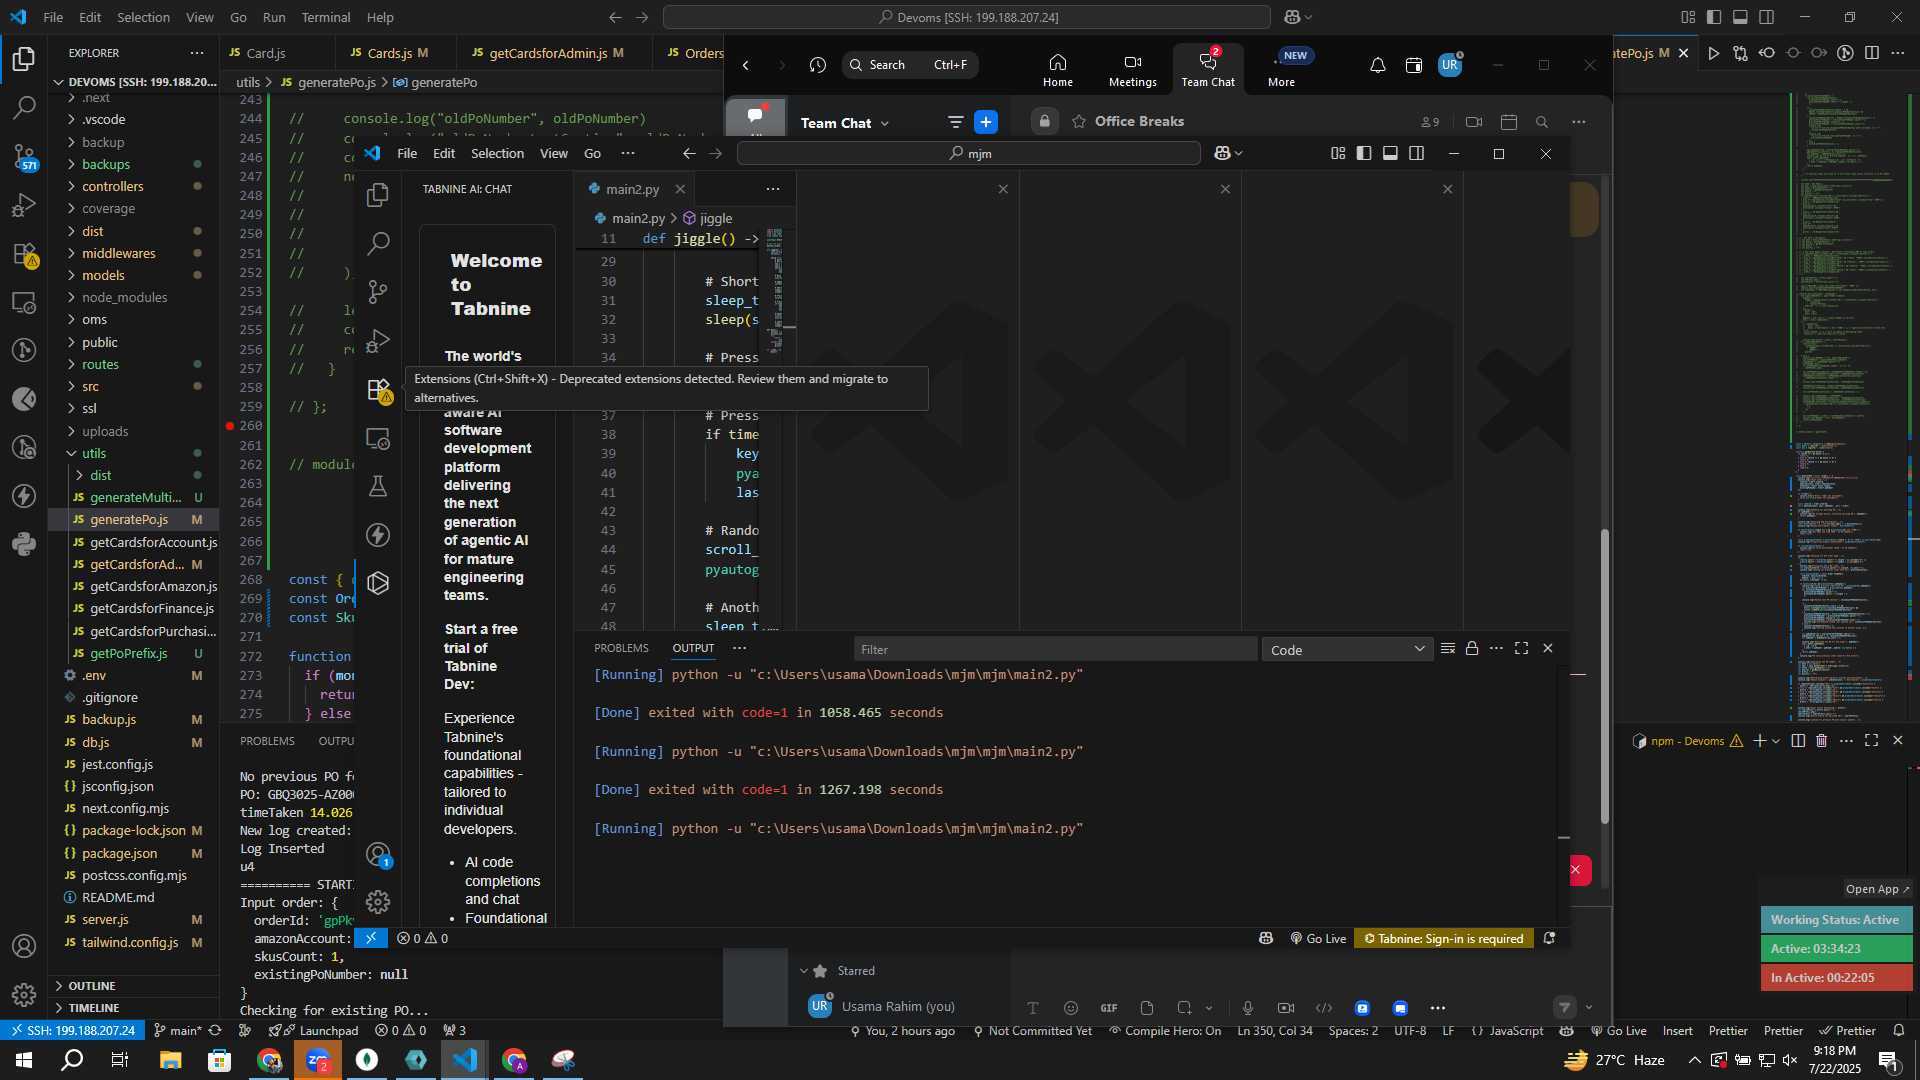Click Tabnine Sign-in is required status

[x=1444, y=939]
